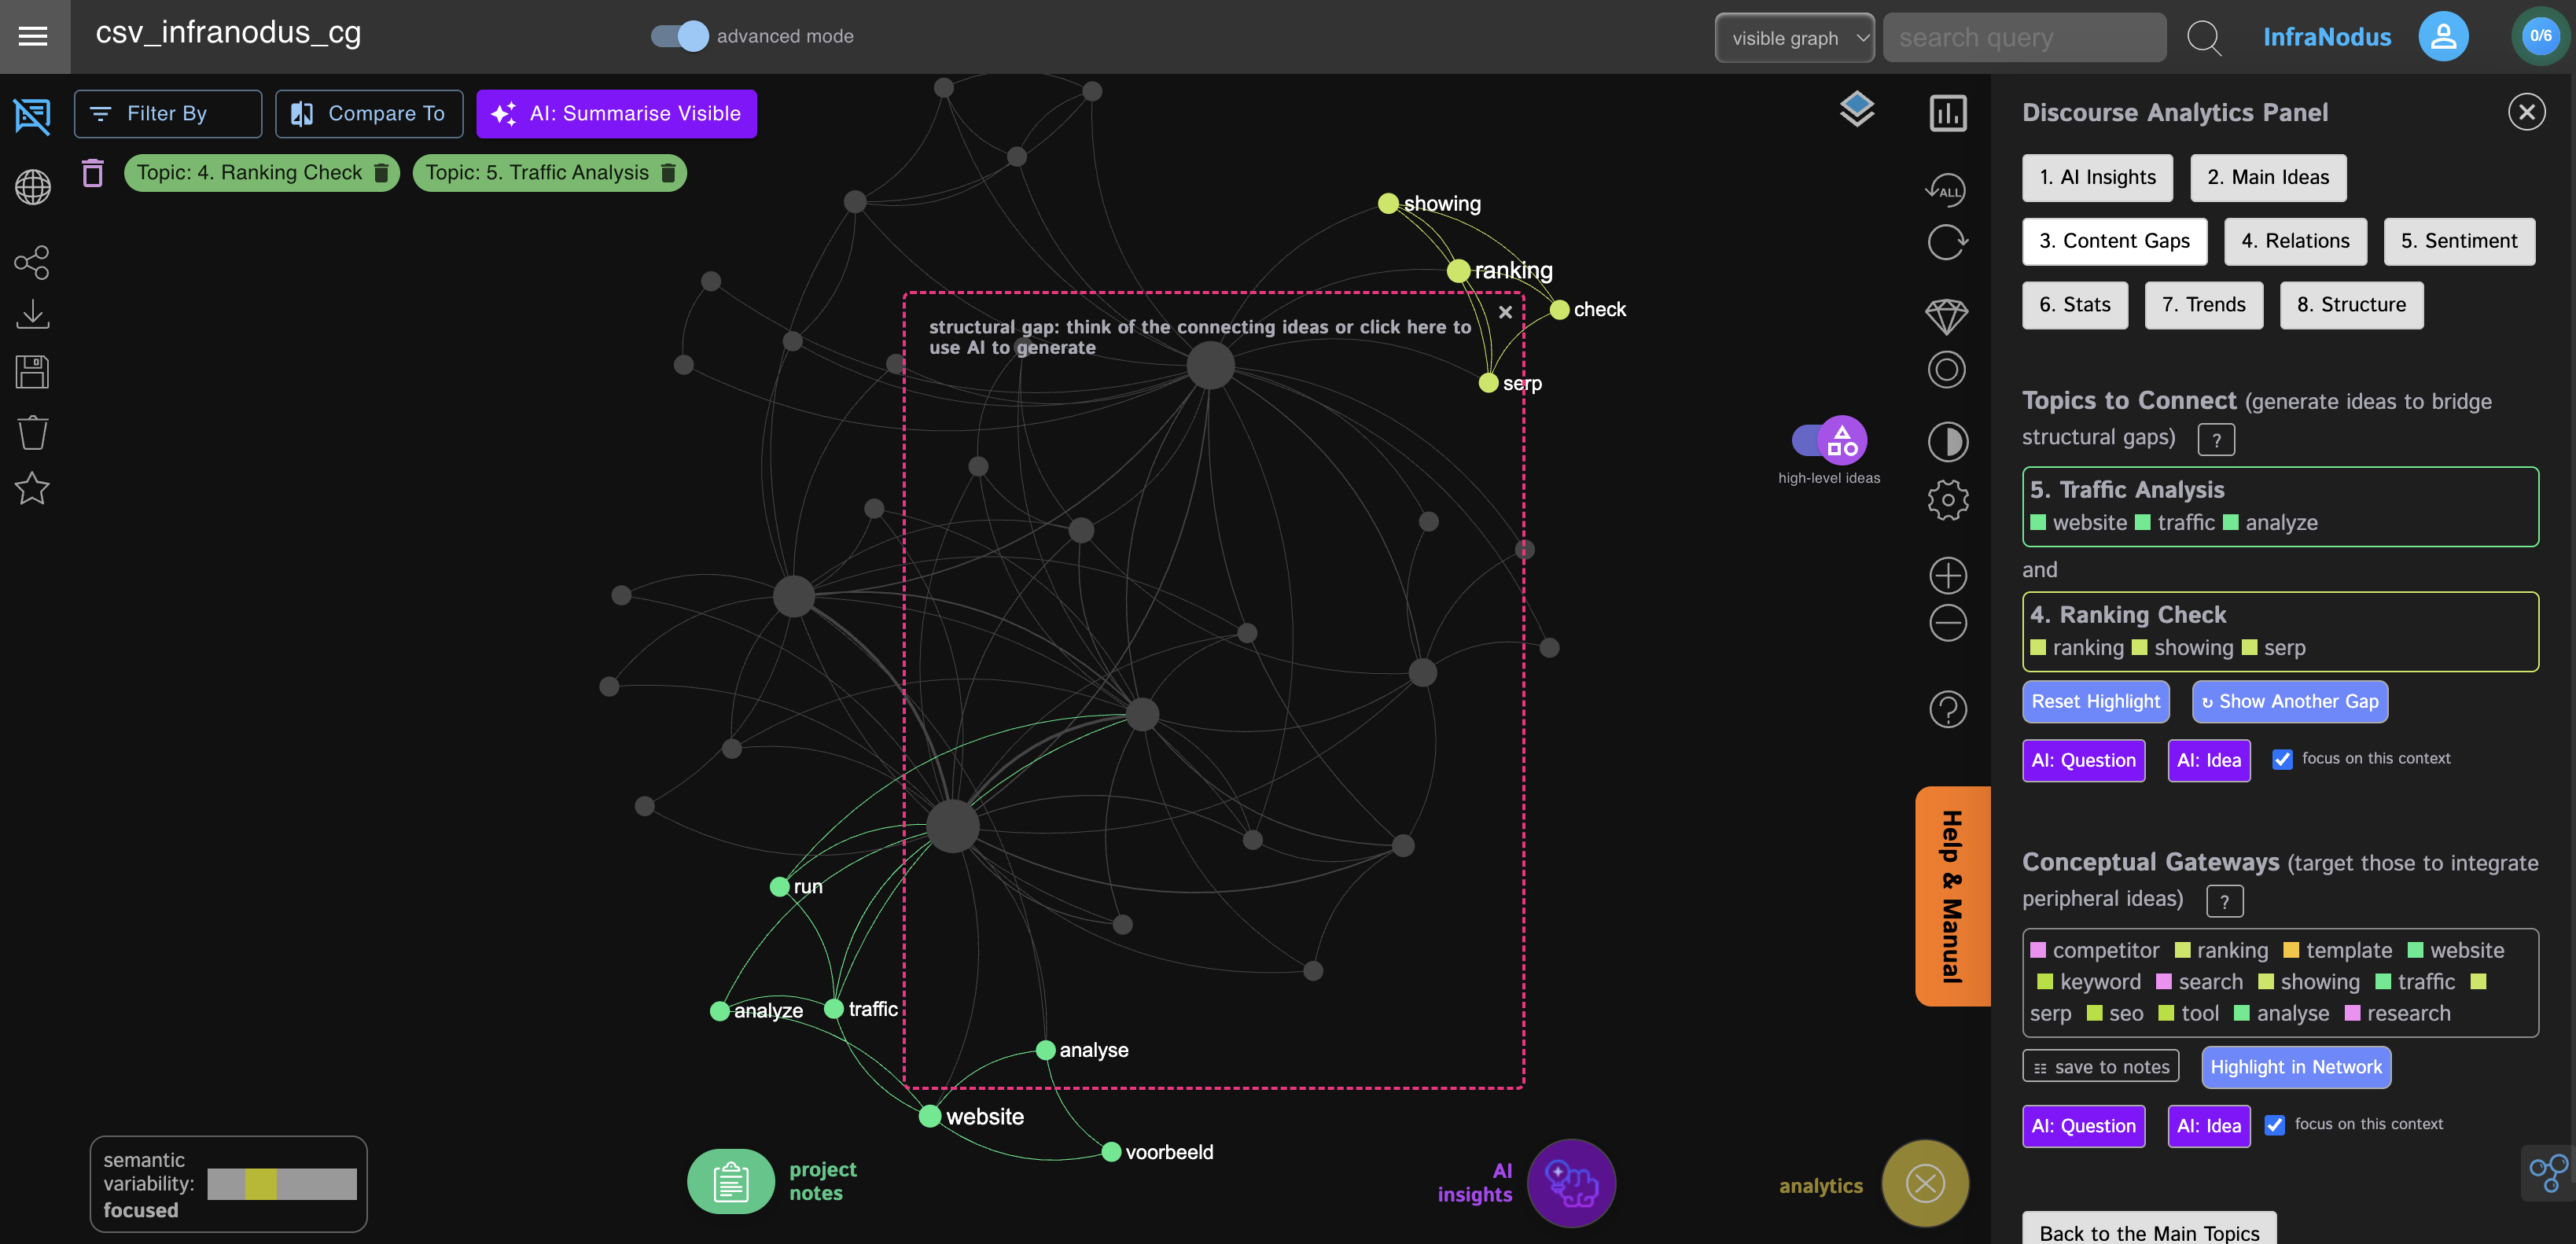The image size is (2576, 1244).
Task: Click the trash bin sidebar icon
Action: tap(33, 432)
